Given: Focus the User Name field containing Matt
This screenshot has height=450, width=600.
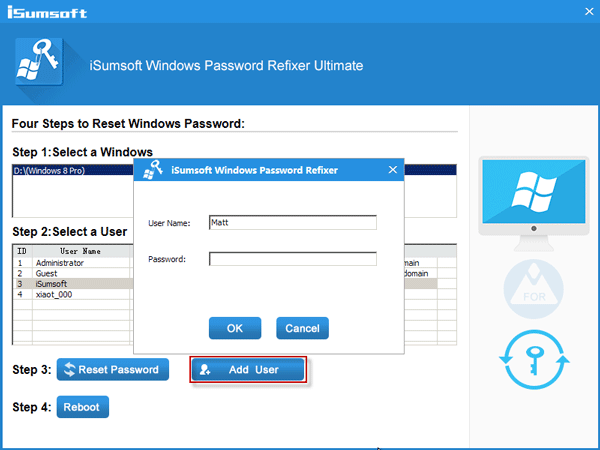Looking at the screenshot, I should point(293,223).
